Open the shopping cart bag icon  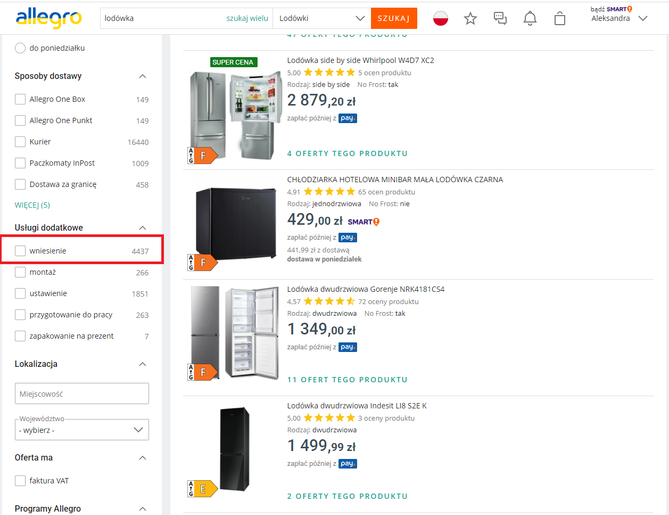(x=560, y=18)
